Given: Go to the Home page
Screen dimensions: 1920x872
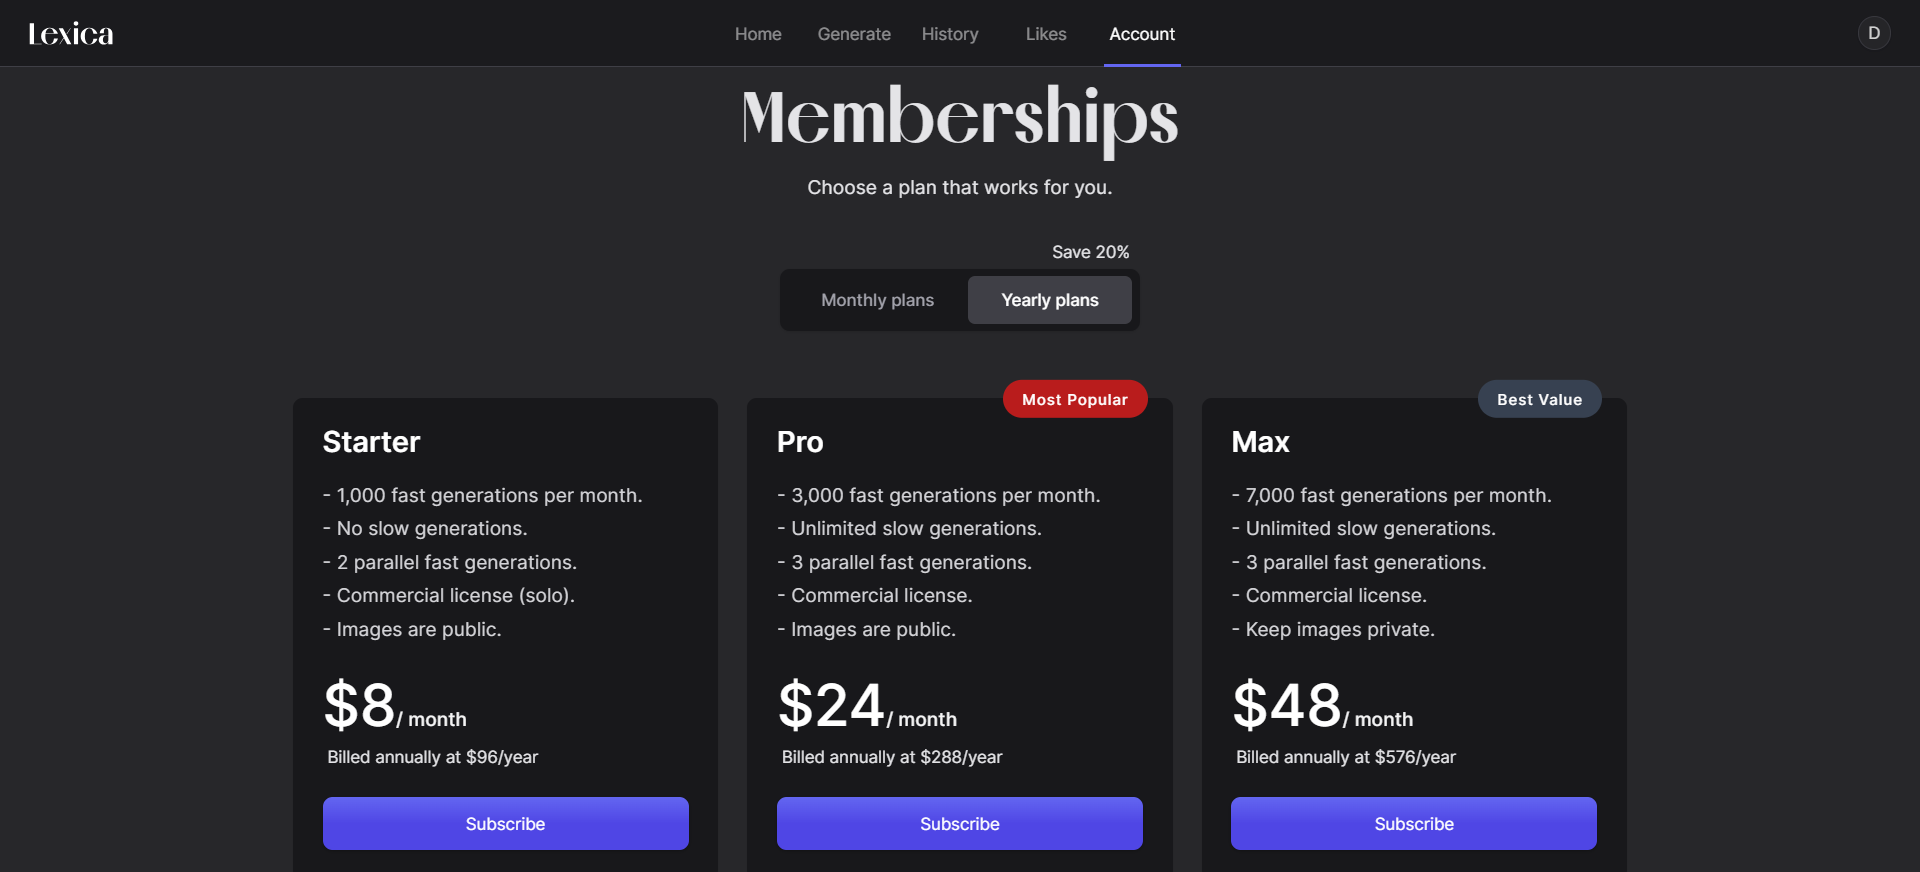Looking at the screenshot, I should tap(758, 34).
